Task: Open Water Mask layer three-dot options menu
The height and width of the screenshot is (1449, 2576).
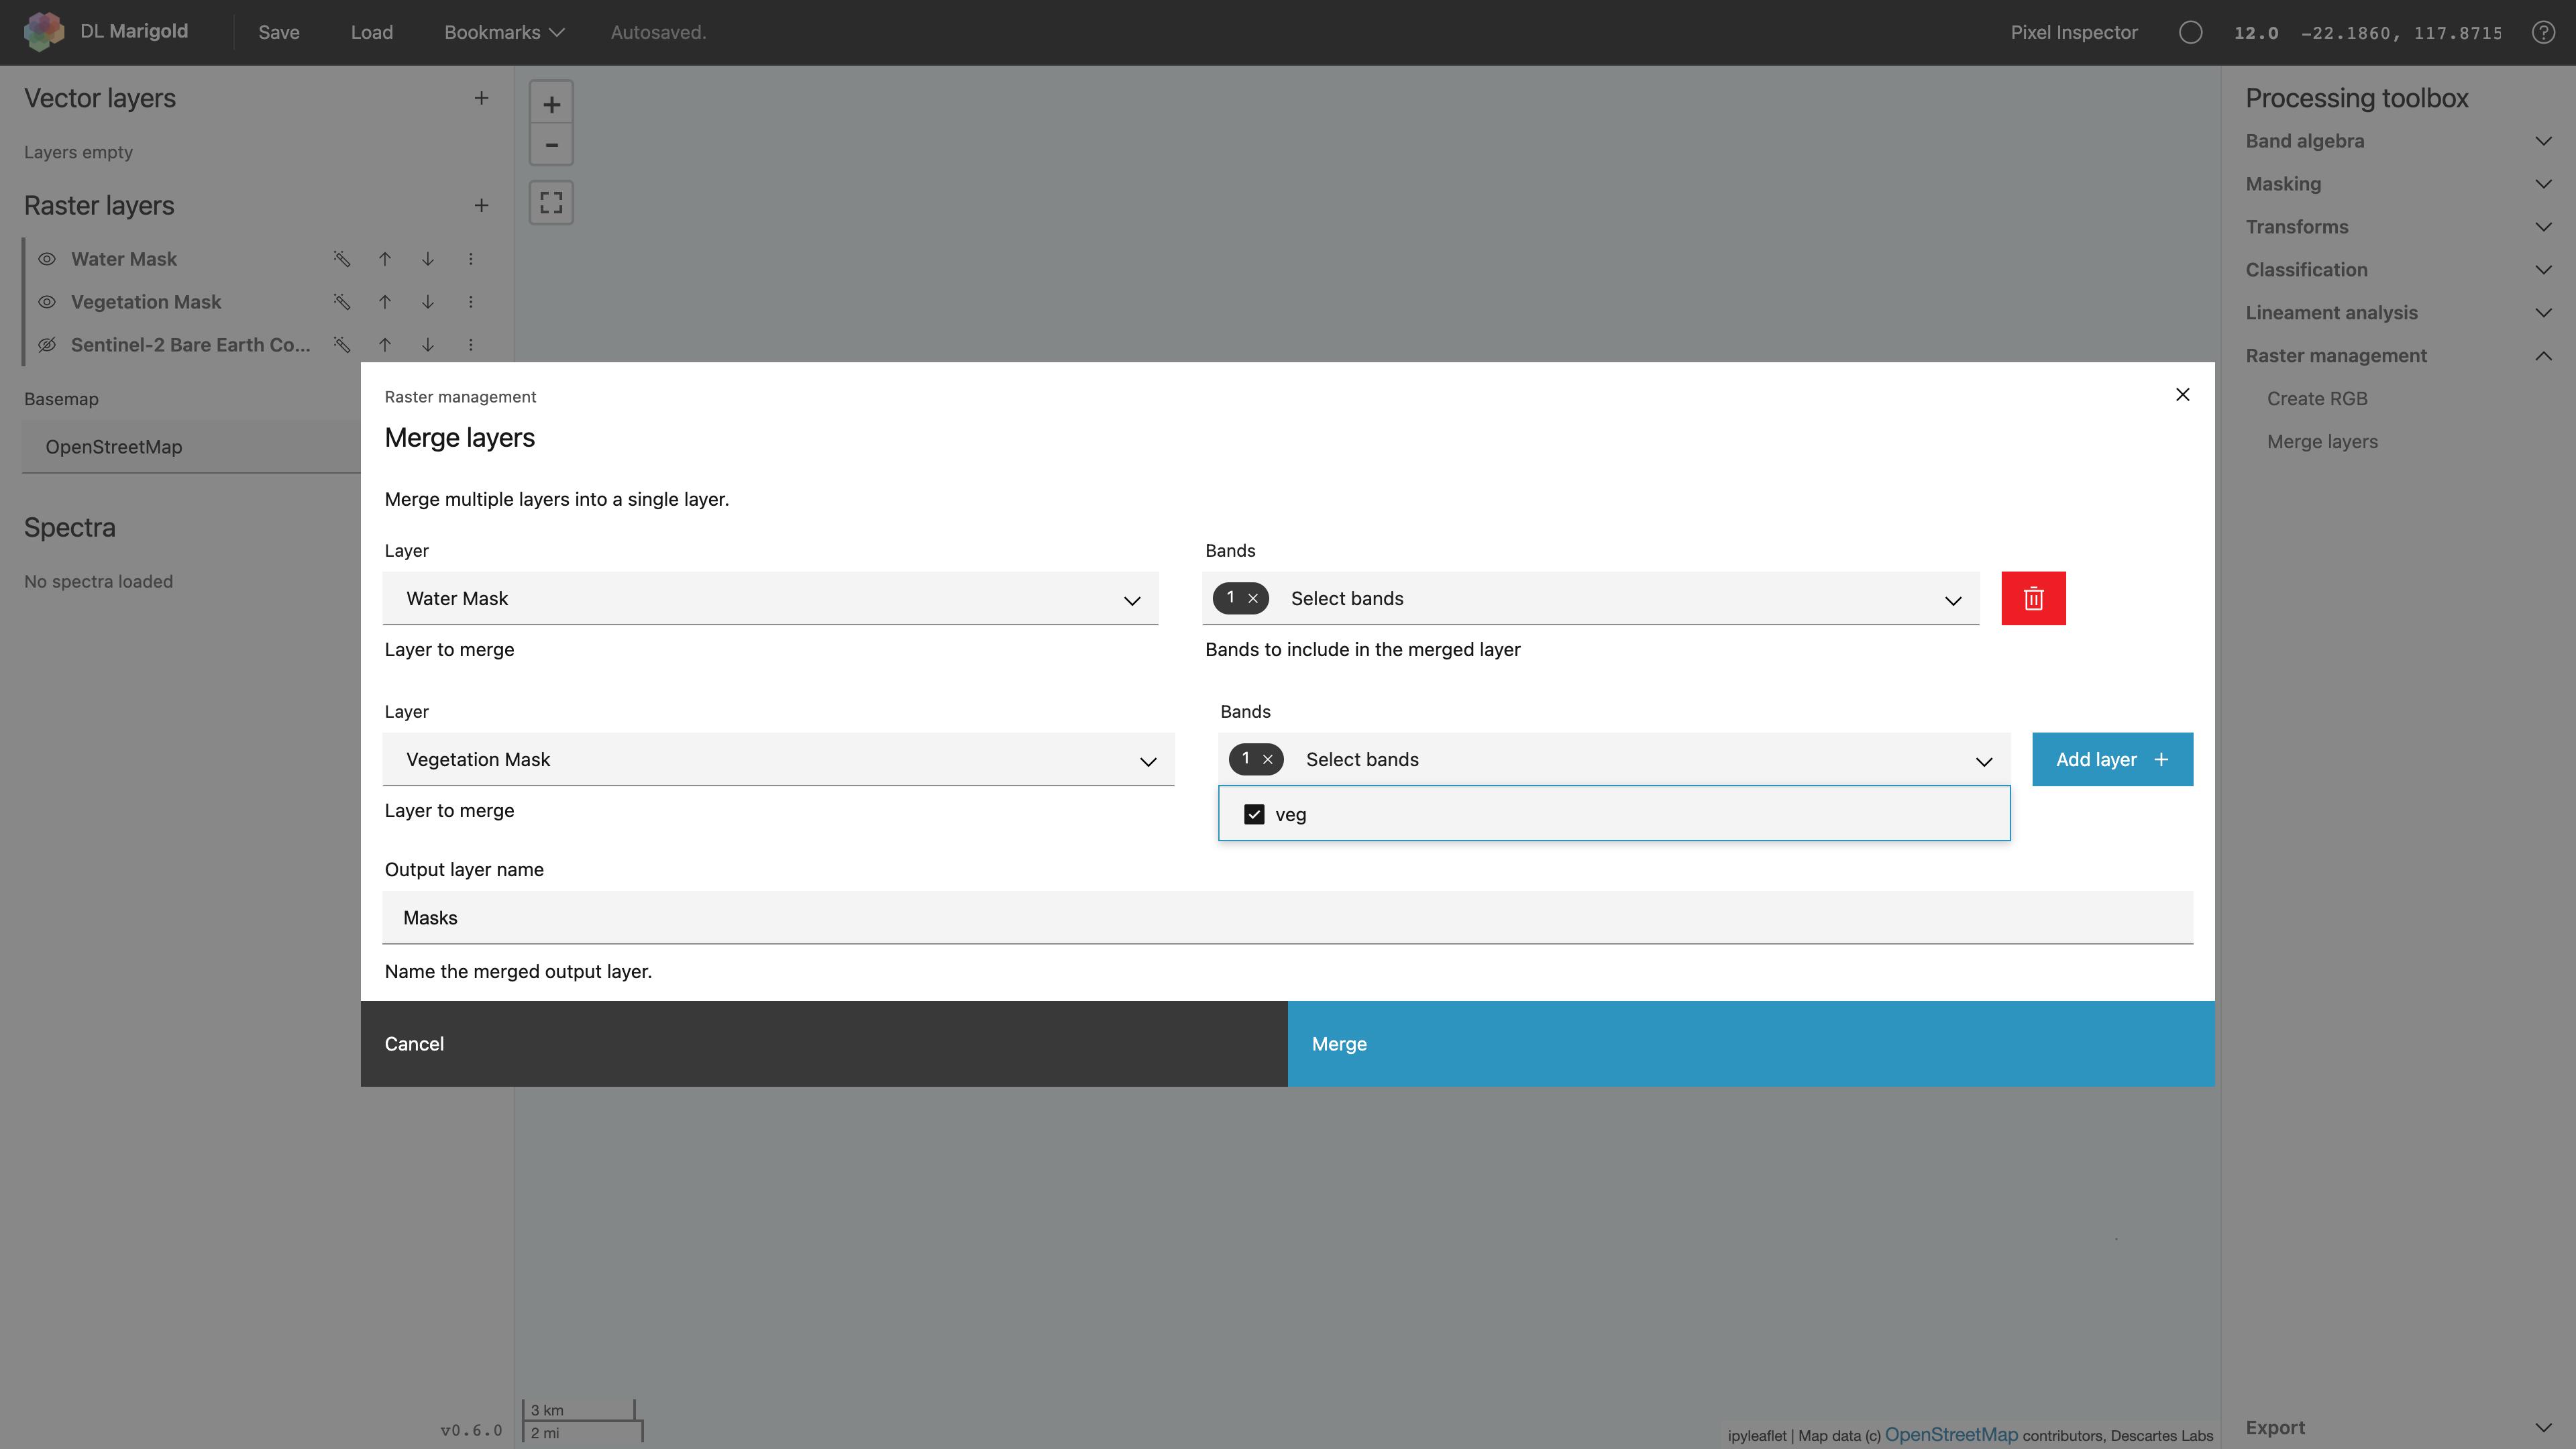Action: 471,259
